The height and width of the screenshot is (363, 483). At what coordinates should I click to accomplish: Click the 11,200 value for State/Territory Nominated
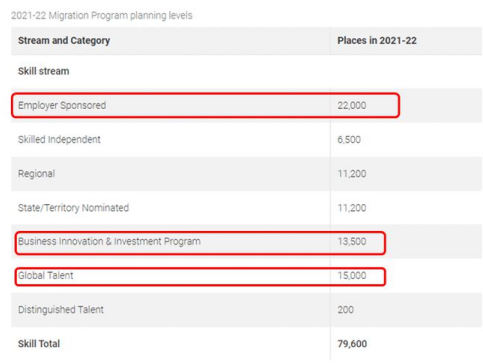352,208
